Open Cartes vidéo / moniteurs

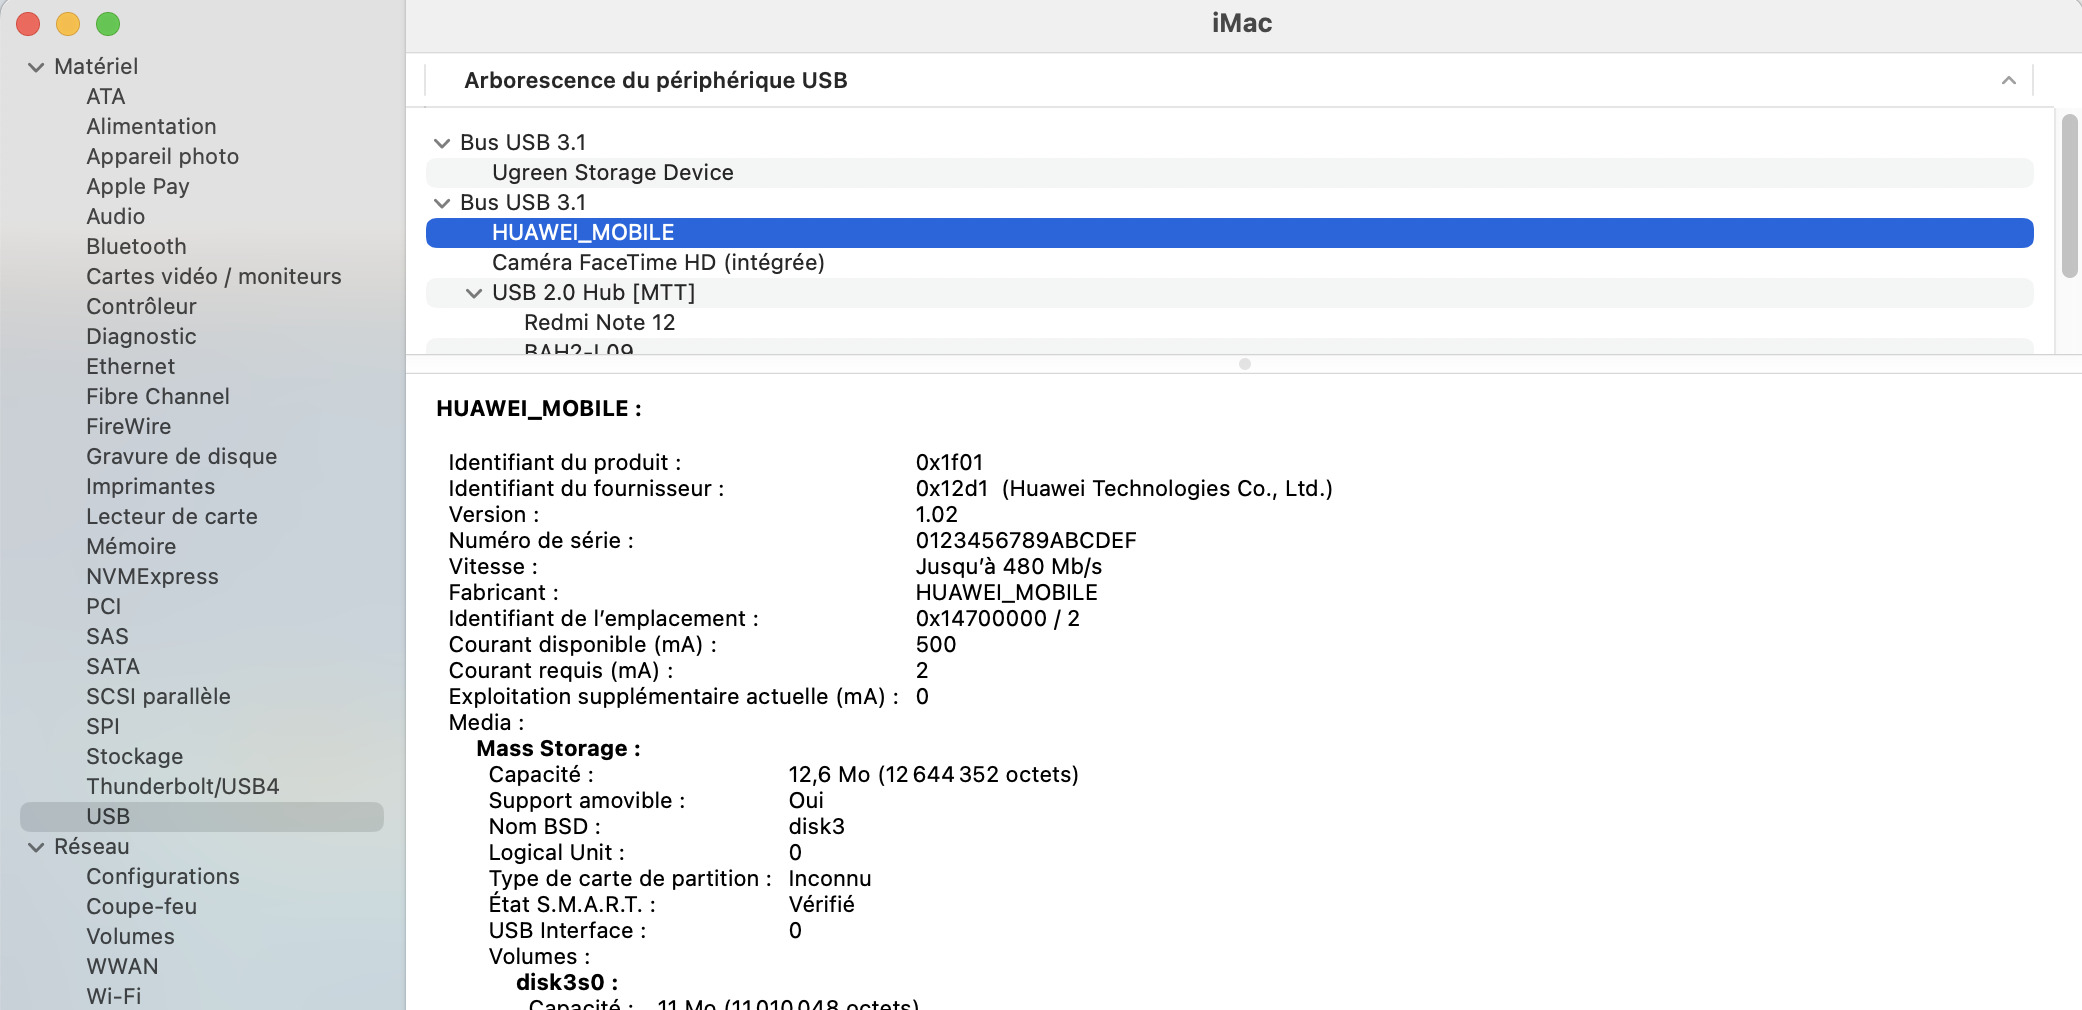213,276
